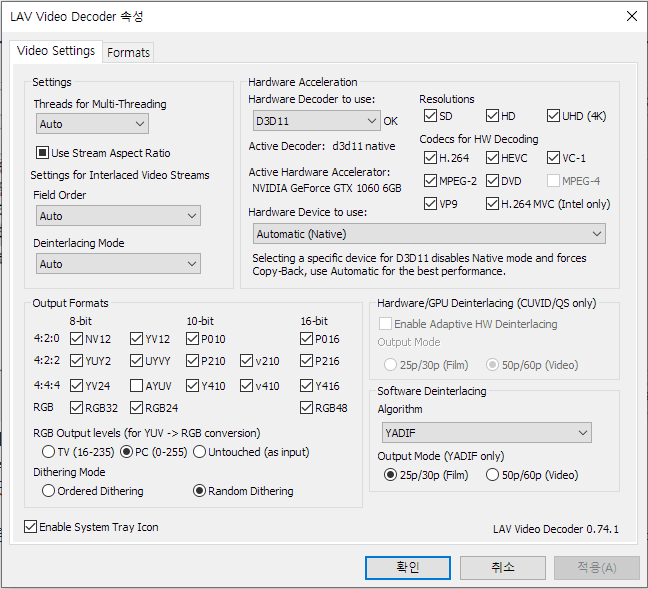Close the LAV Video Decoder dialog
This screenshot has width=648, height=589.
point(631,16)
